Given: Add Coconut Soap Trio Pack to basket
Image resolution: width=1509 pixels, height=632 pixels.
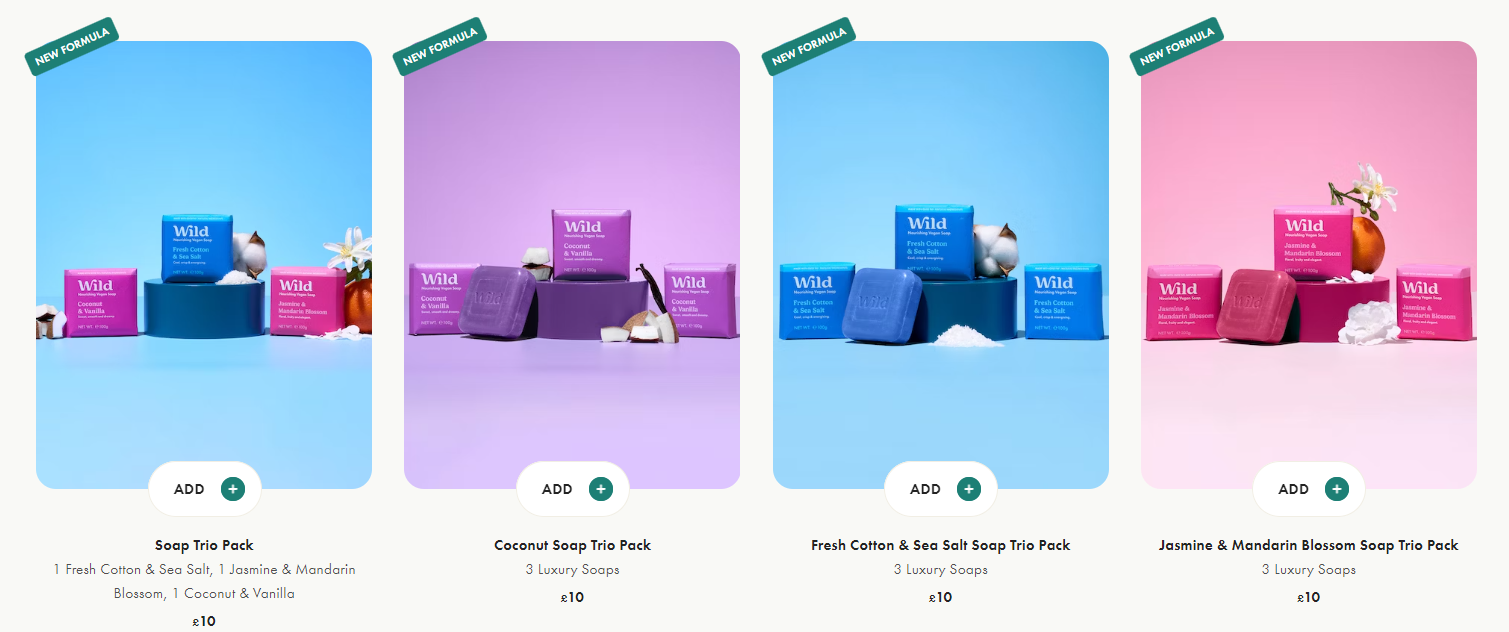Looking at the screenshot, I should tap(573, 489).
